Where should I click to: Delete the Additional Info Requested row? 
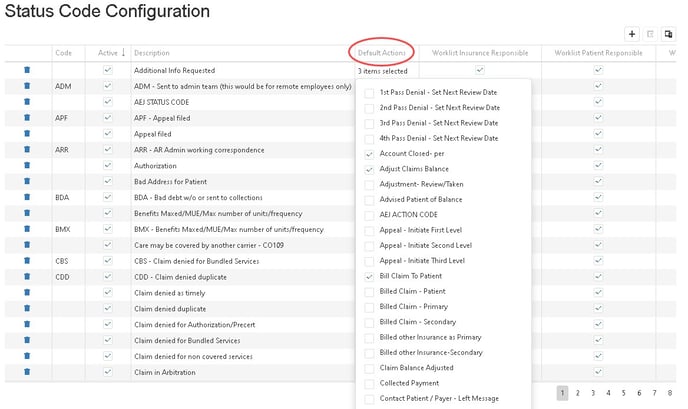(27, 71)
